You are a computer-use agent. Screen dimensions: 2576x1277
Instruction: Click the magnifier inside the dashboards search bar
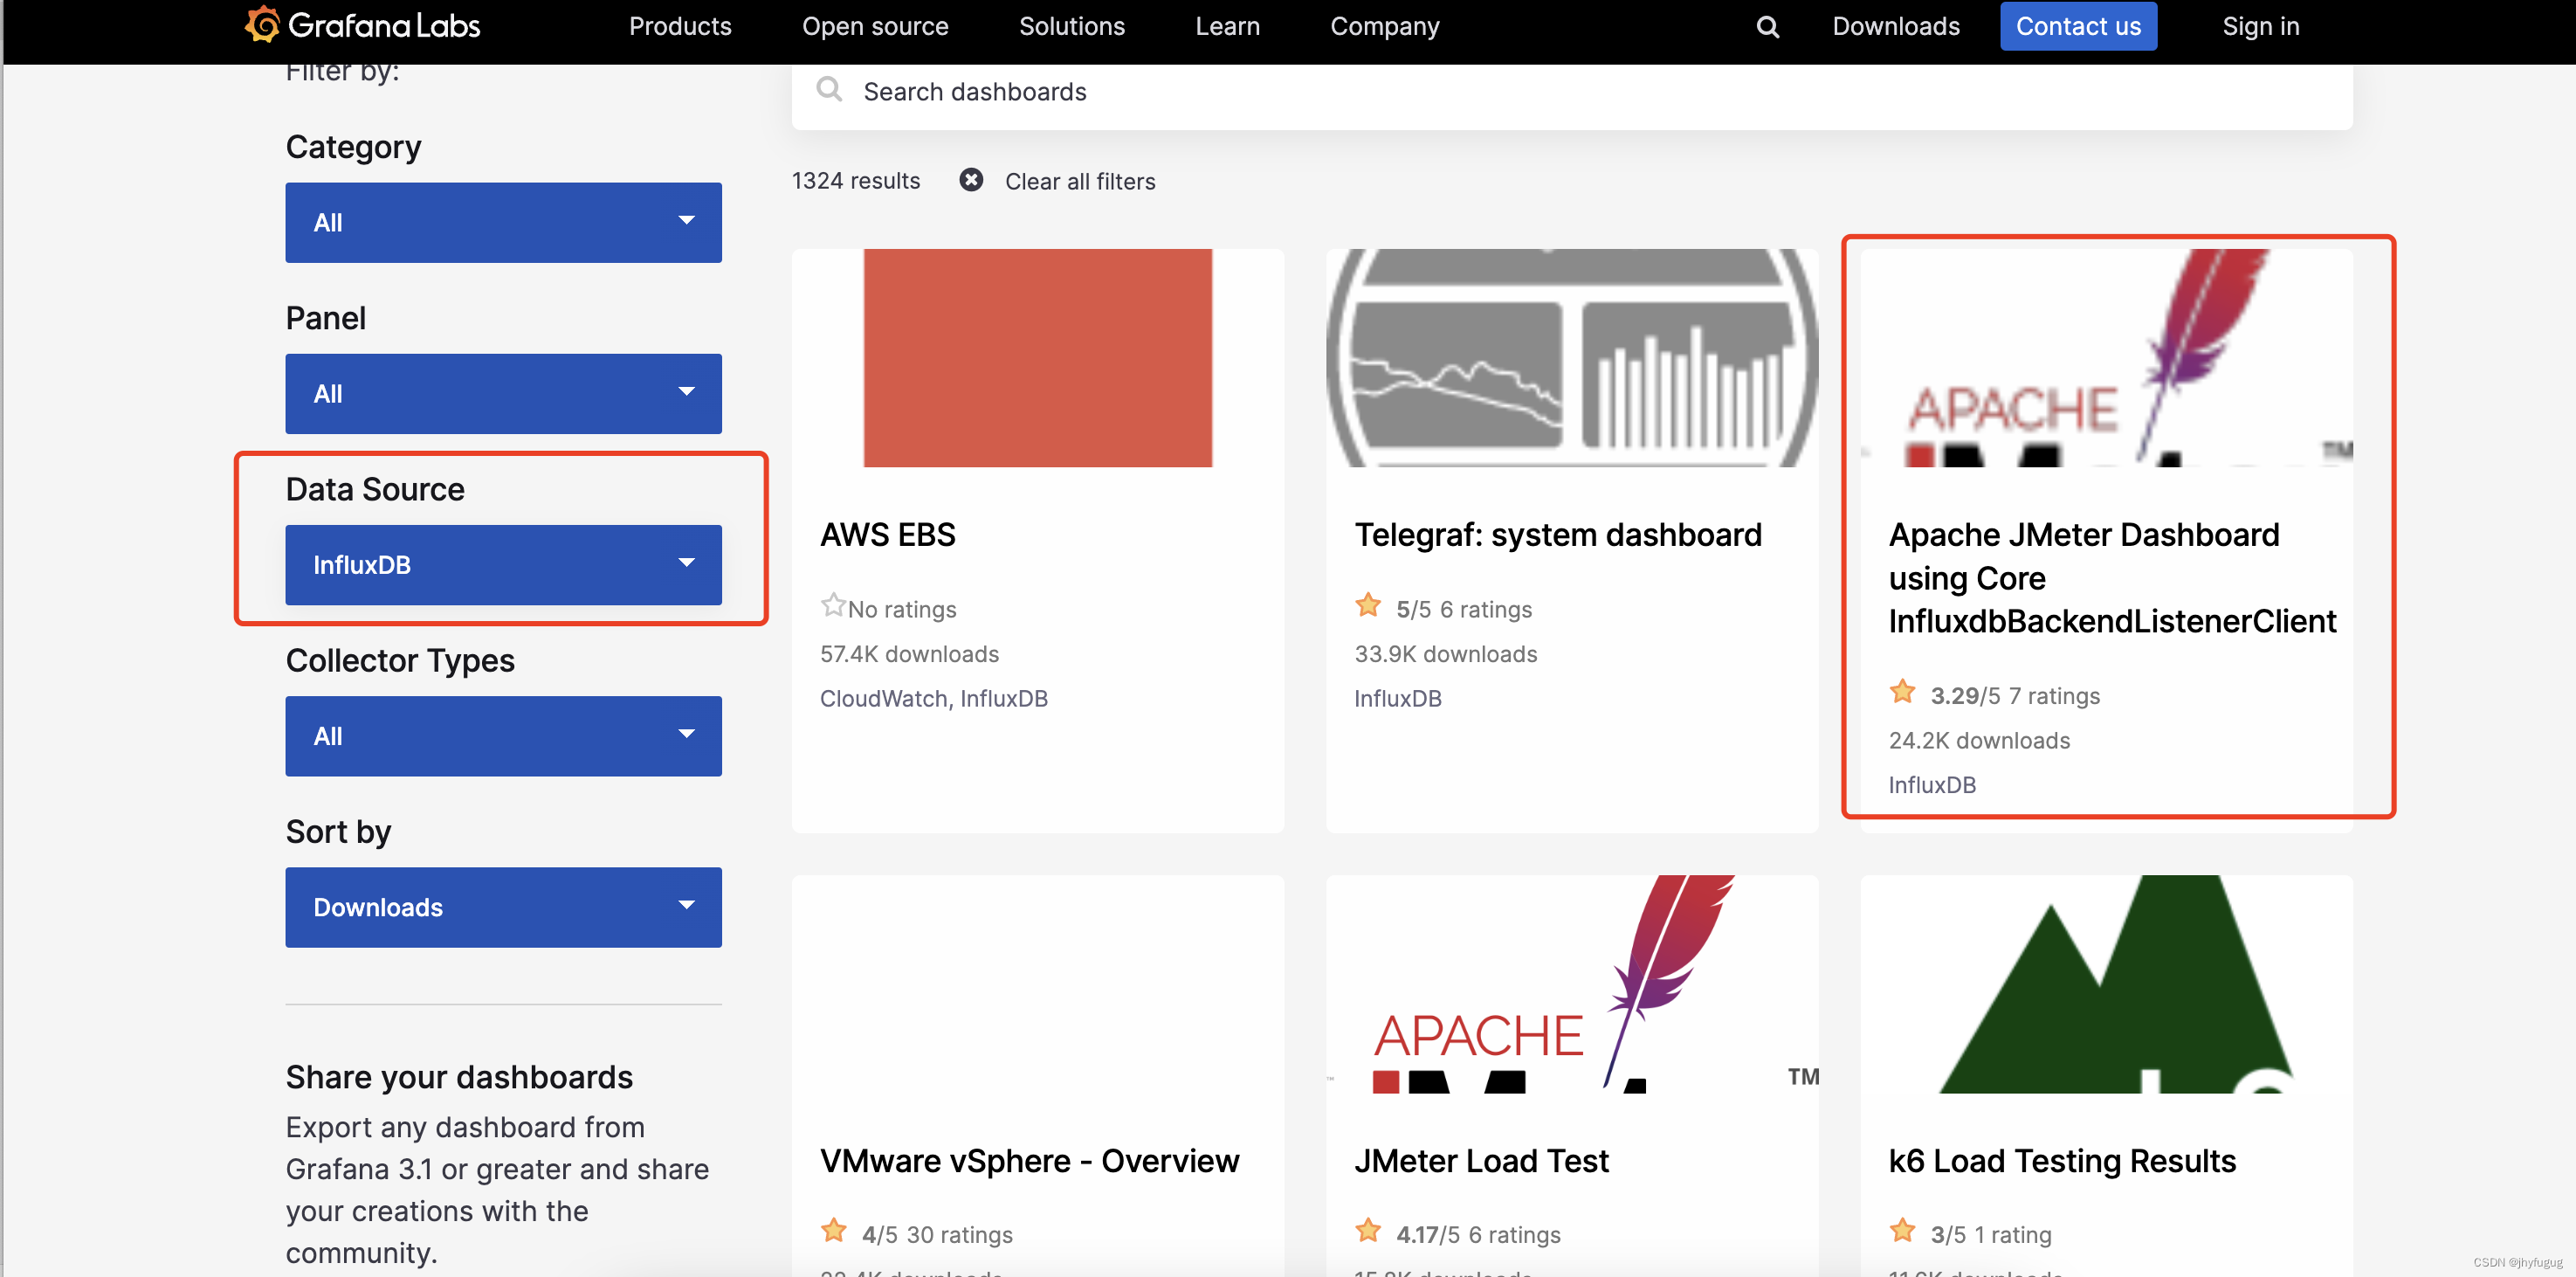[830, 90]
